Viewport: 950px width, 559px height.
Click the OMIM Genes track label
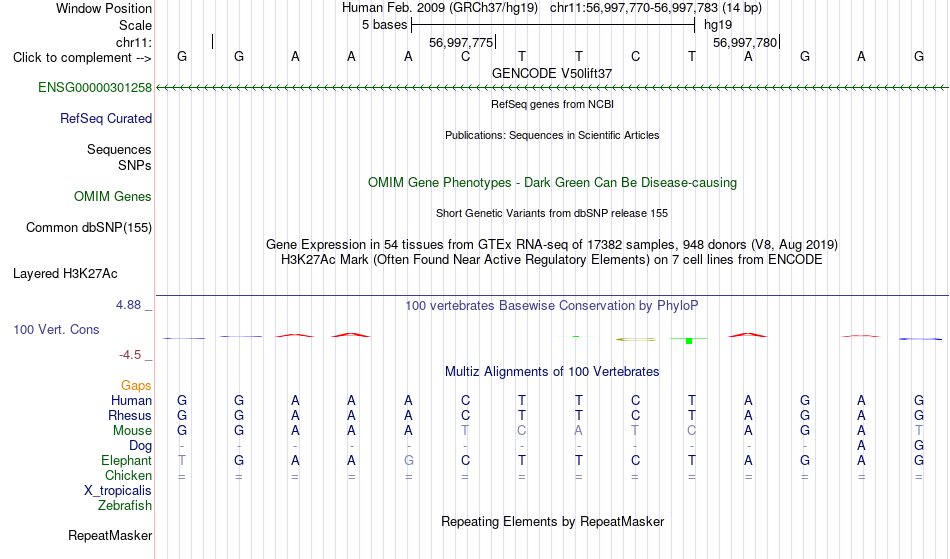tap(112, 196)
